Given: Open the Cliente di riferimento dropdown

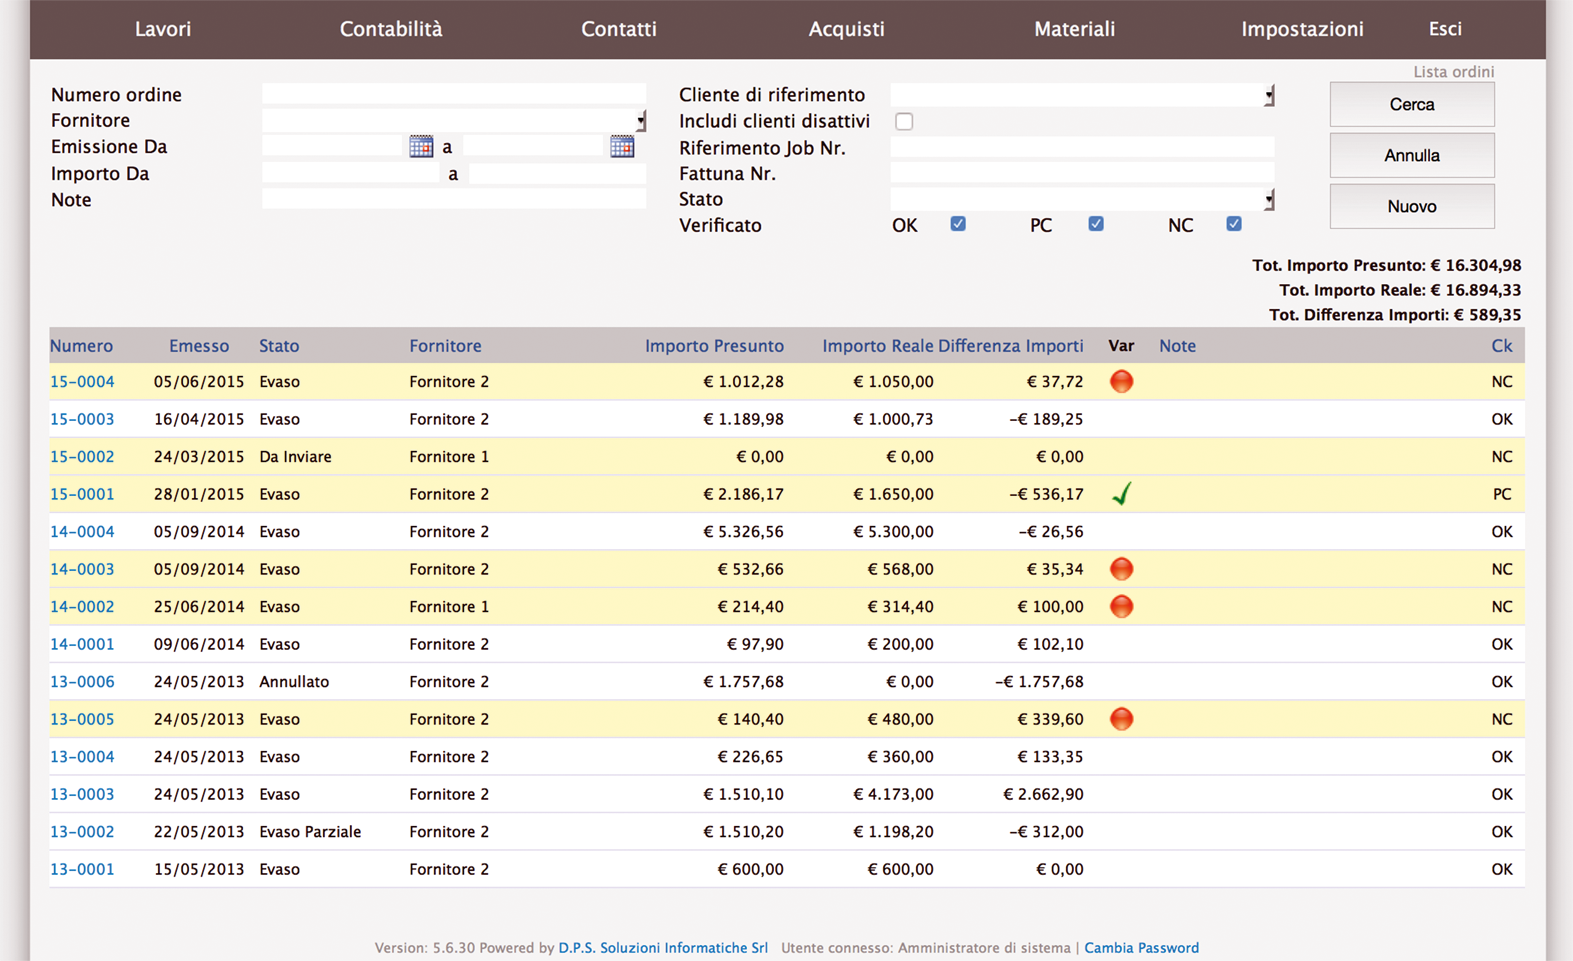Looking at the screenshot, I should 1268,96.
